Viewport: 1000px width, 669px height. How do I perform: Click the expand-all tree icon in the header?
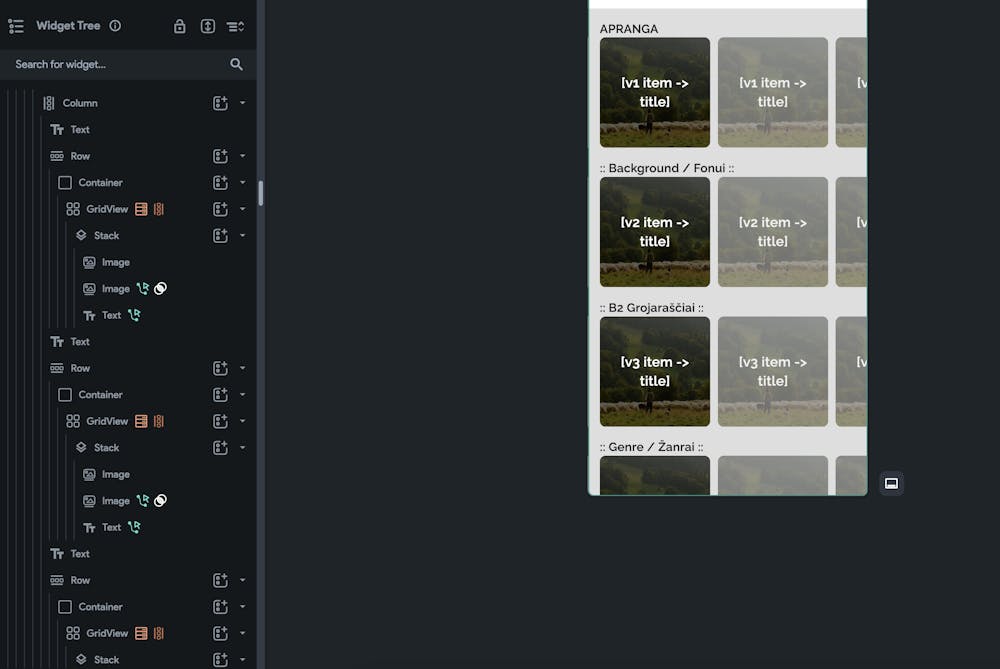point(208,26)
